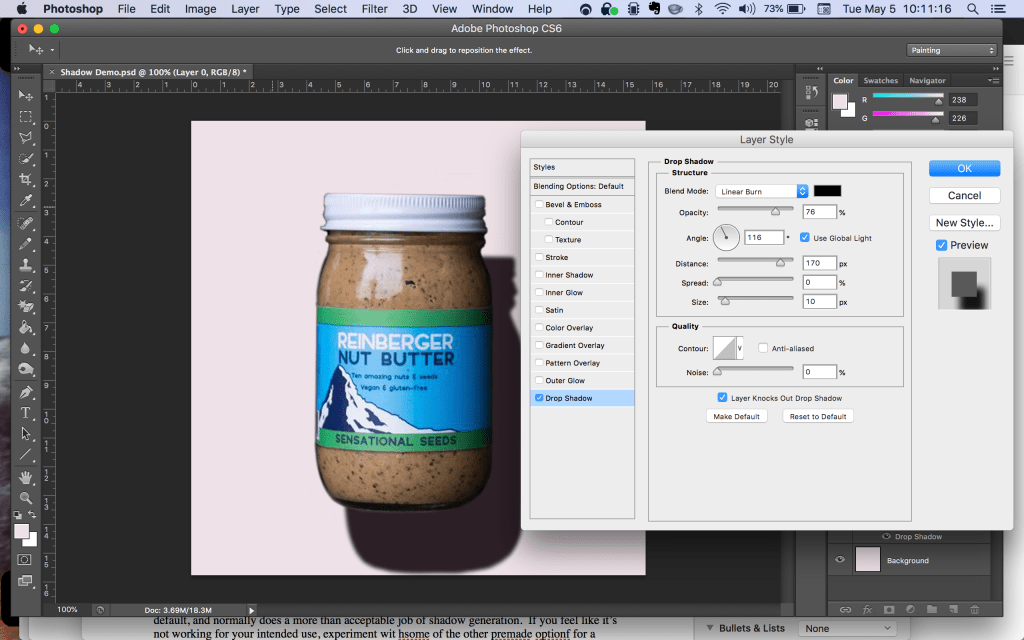Select the Zoom tool

27,496
